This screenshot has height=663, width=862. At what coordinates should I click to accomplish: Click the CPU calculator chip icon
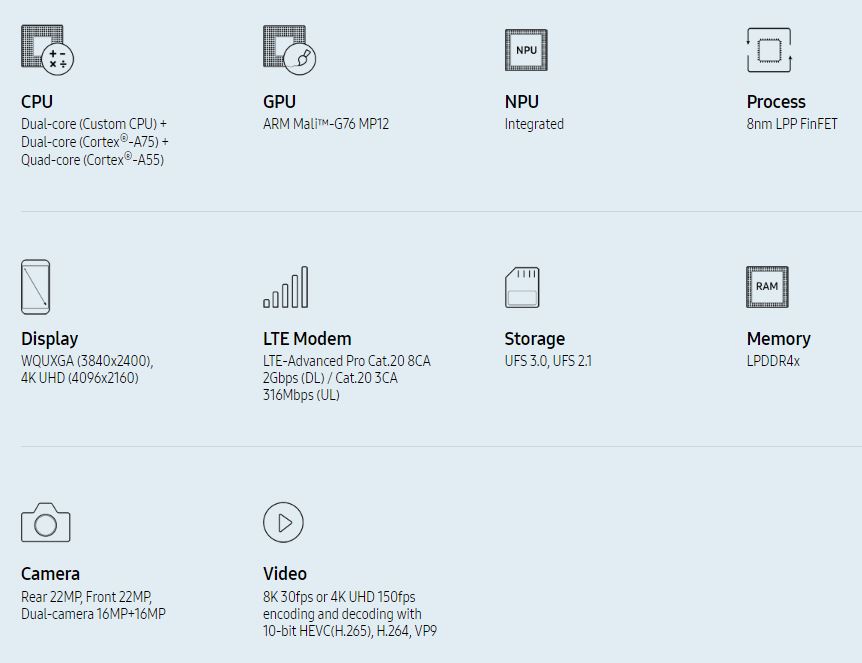pos(47,49)
